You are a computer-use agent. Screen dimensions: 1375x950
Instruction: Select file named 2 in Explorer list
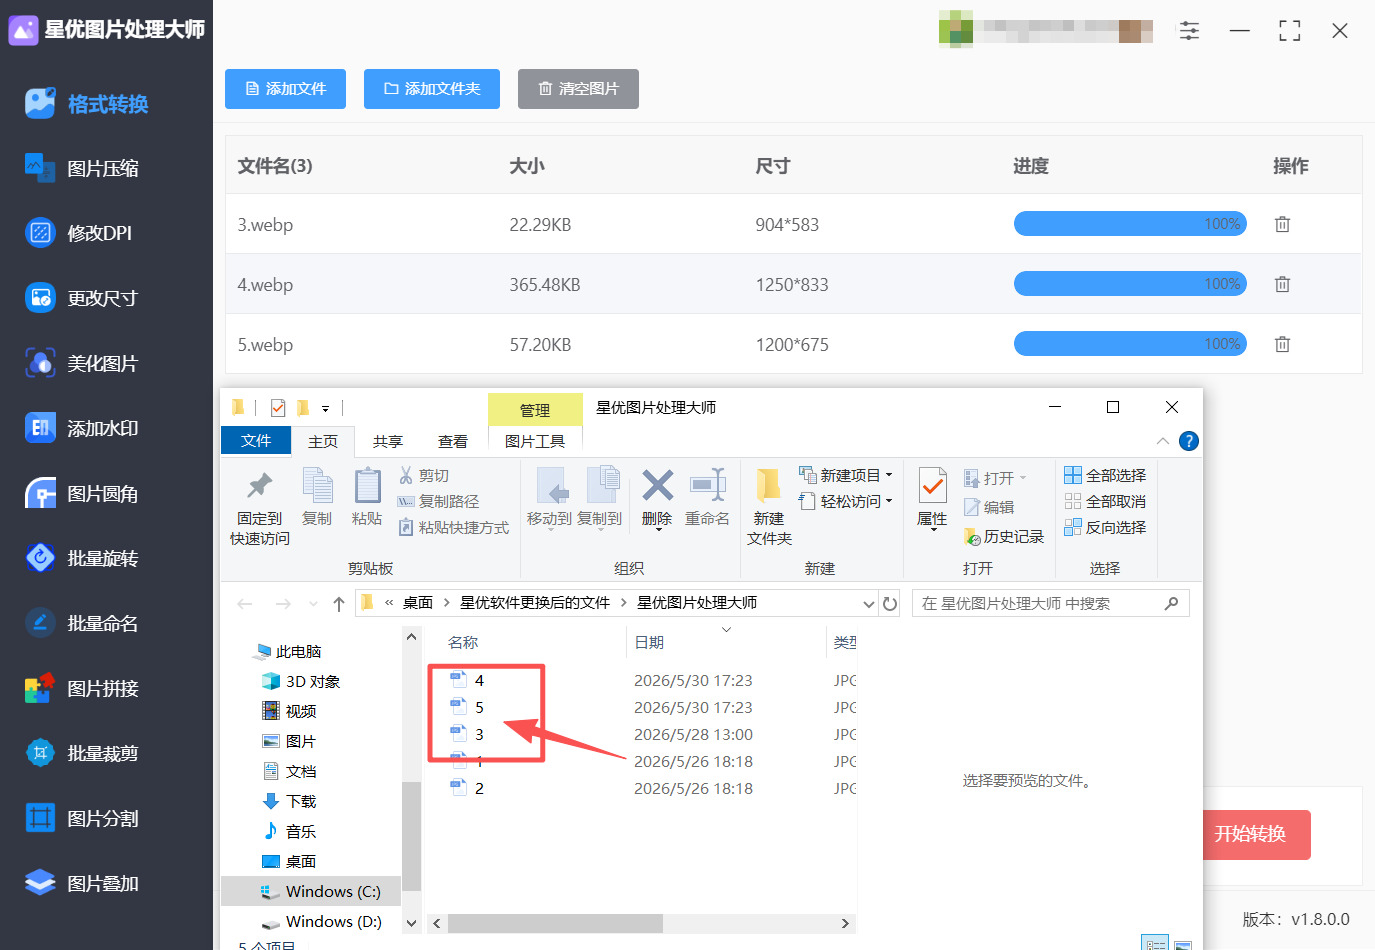(x=479, y=788)
